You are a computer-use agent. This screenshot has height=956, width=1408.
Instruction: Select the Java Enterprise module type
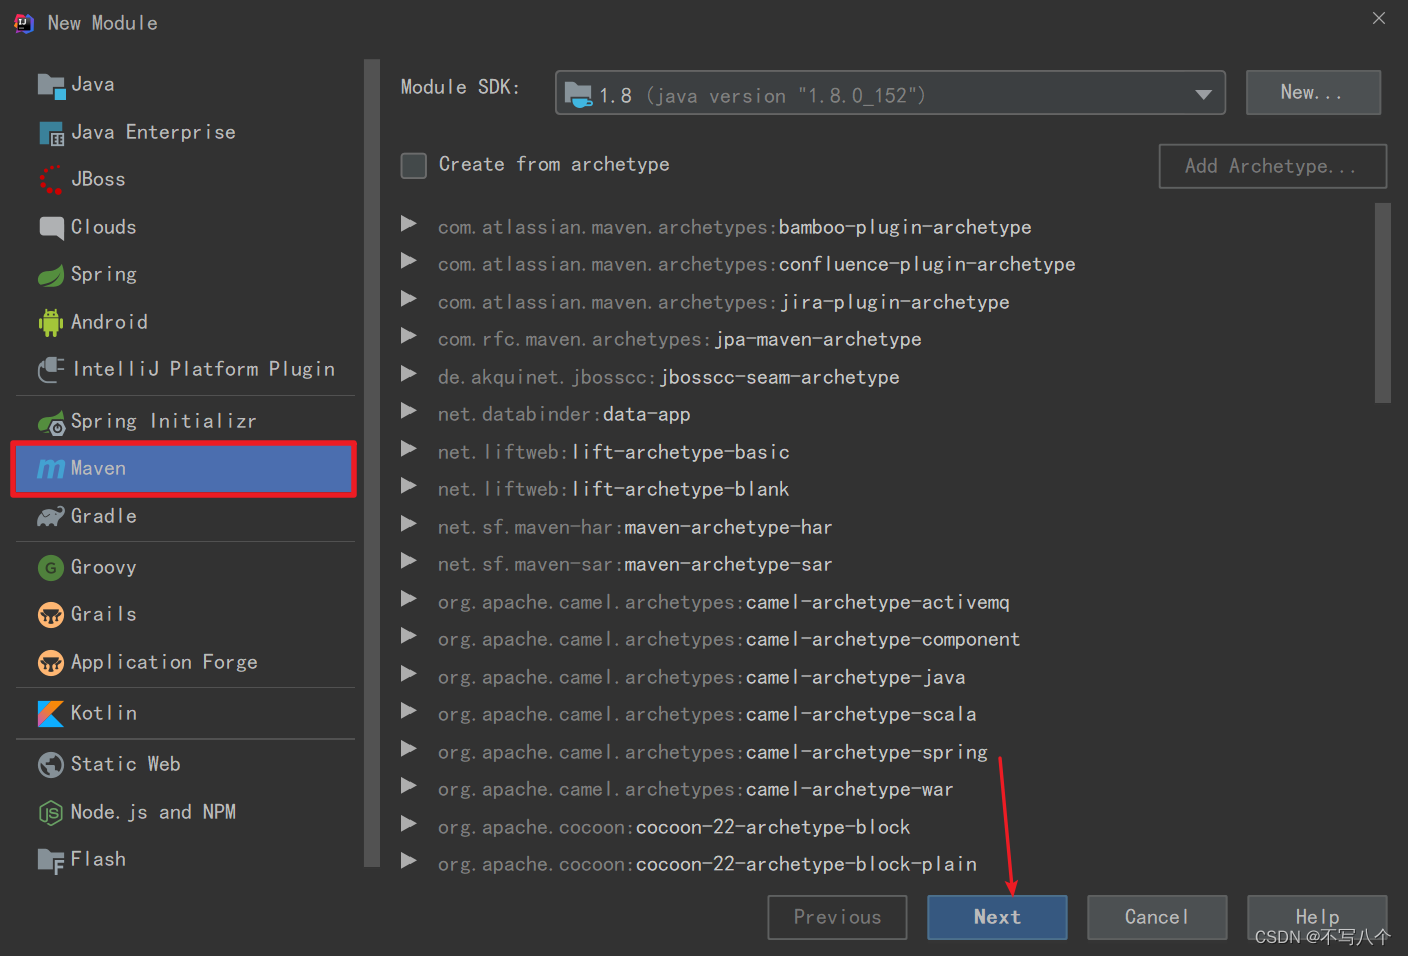pos(184,133)
